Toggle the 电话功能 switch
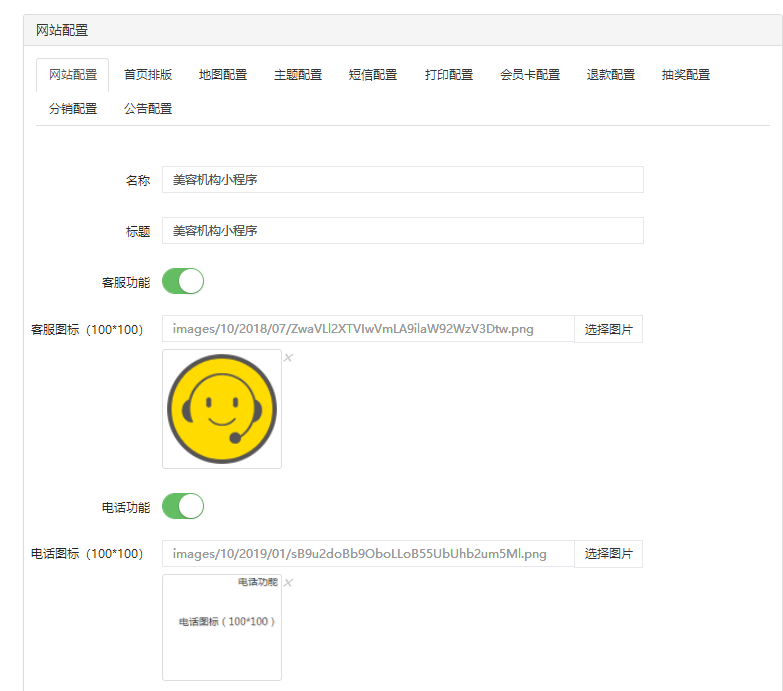The height and width of the screenshot is (691, 783). pyautogui.click(x=183, y=506)
